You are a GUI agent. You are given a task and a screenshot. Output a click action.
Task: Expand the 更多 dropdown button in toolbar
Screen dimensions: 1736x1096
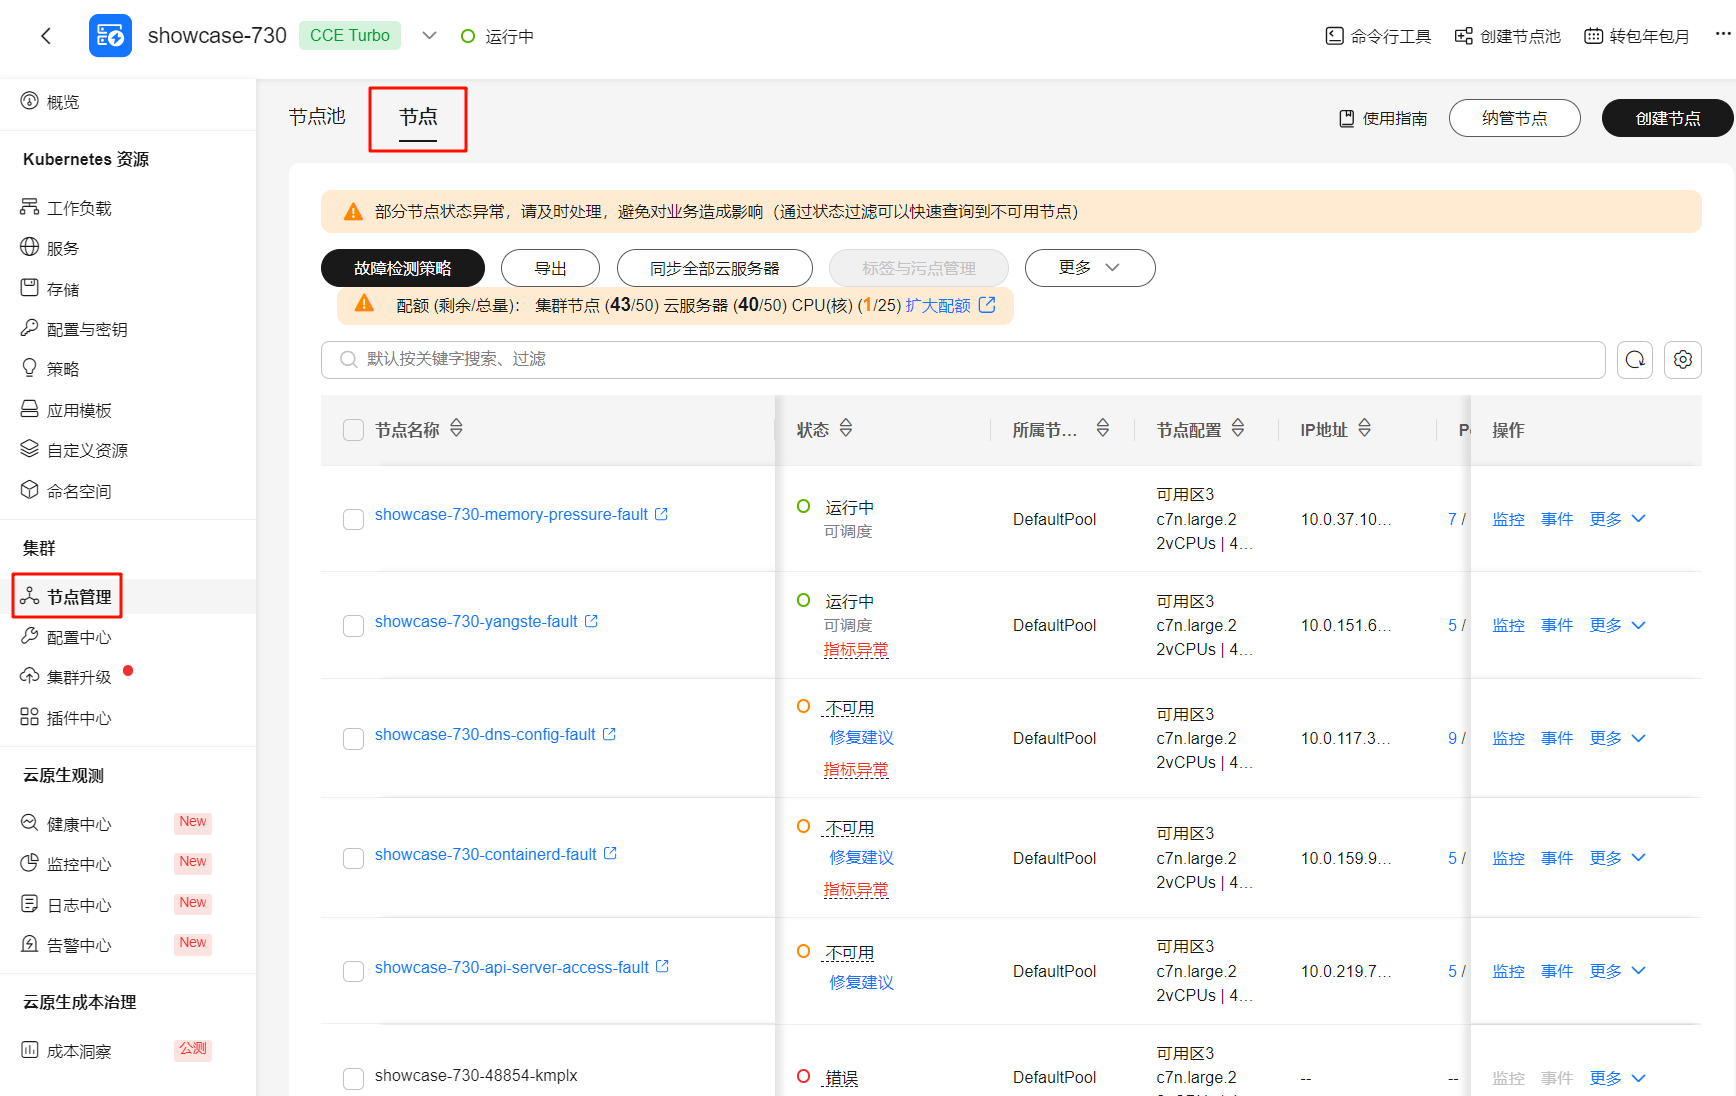pyautogui.click(x=1089, y=268)
